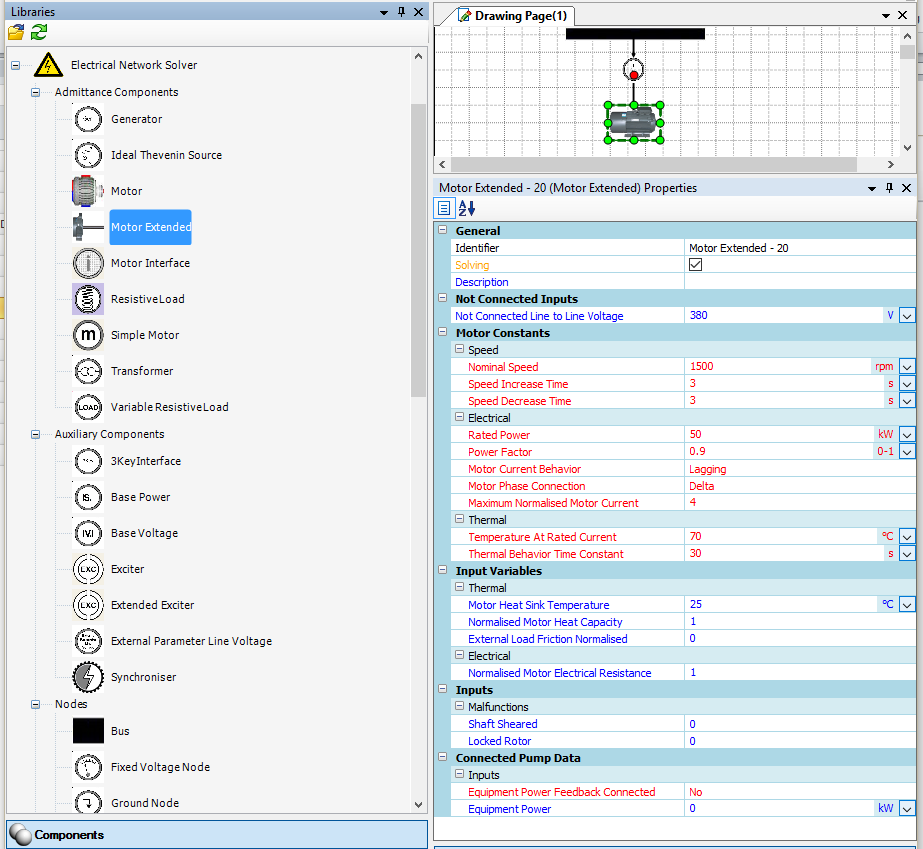
Task: Collapse the Admittance Components tree node
Action: (x=36, y=93)
